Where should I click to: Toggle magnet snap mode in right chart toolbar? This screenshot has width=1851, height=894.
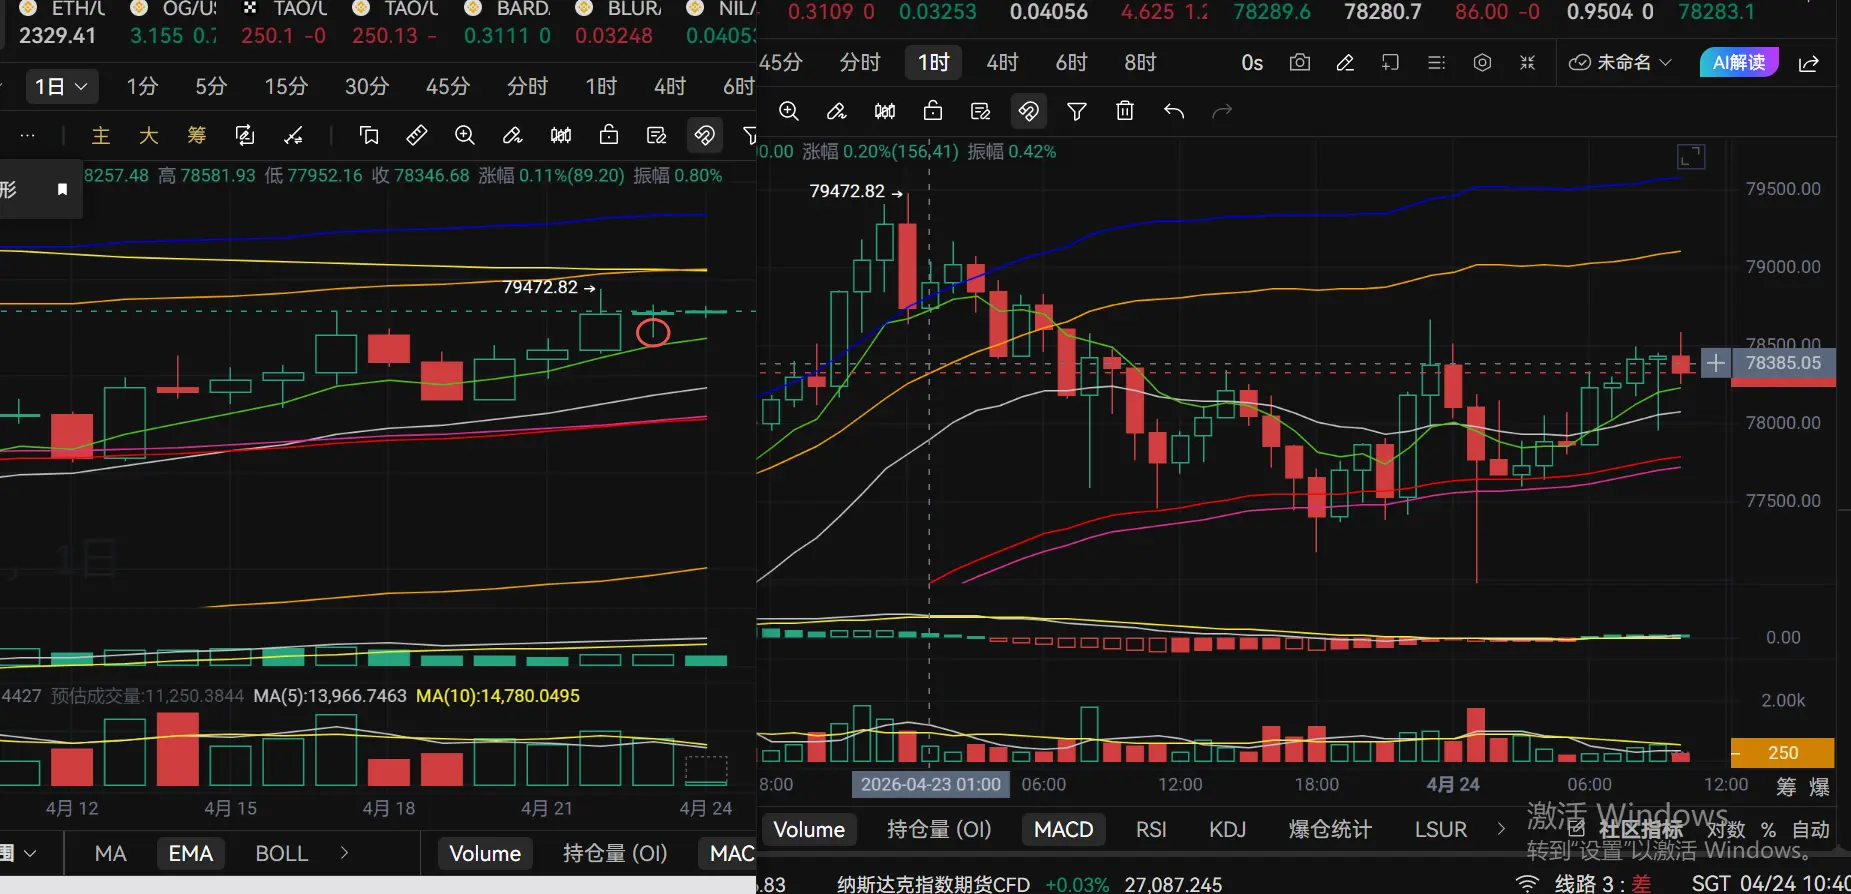click(x=1029, y=111)
